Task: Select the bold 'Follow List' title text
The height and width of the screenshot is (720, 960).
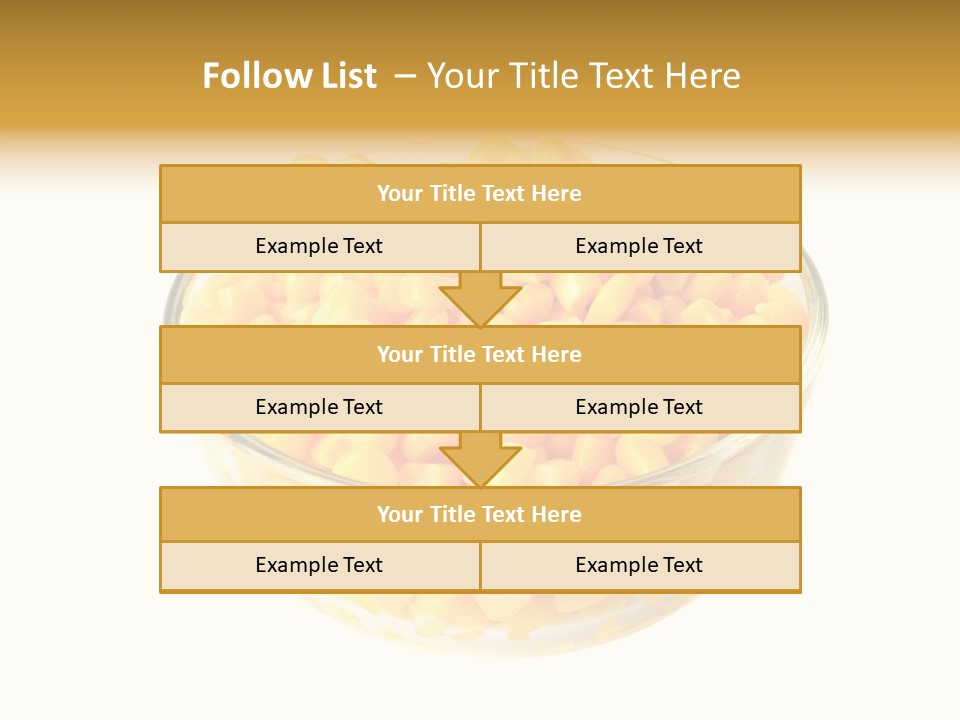Action: 289,76
